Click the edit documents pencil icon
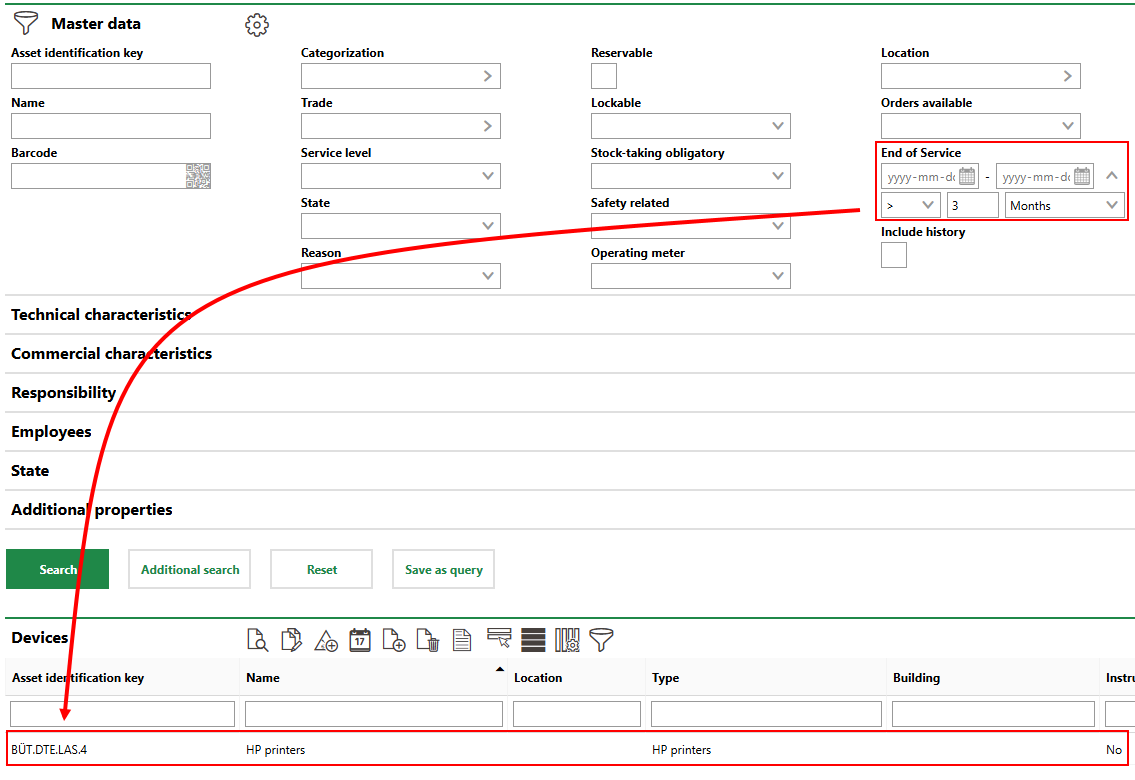This screenshot has height=780, width=1135. [x=291, y=640]
